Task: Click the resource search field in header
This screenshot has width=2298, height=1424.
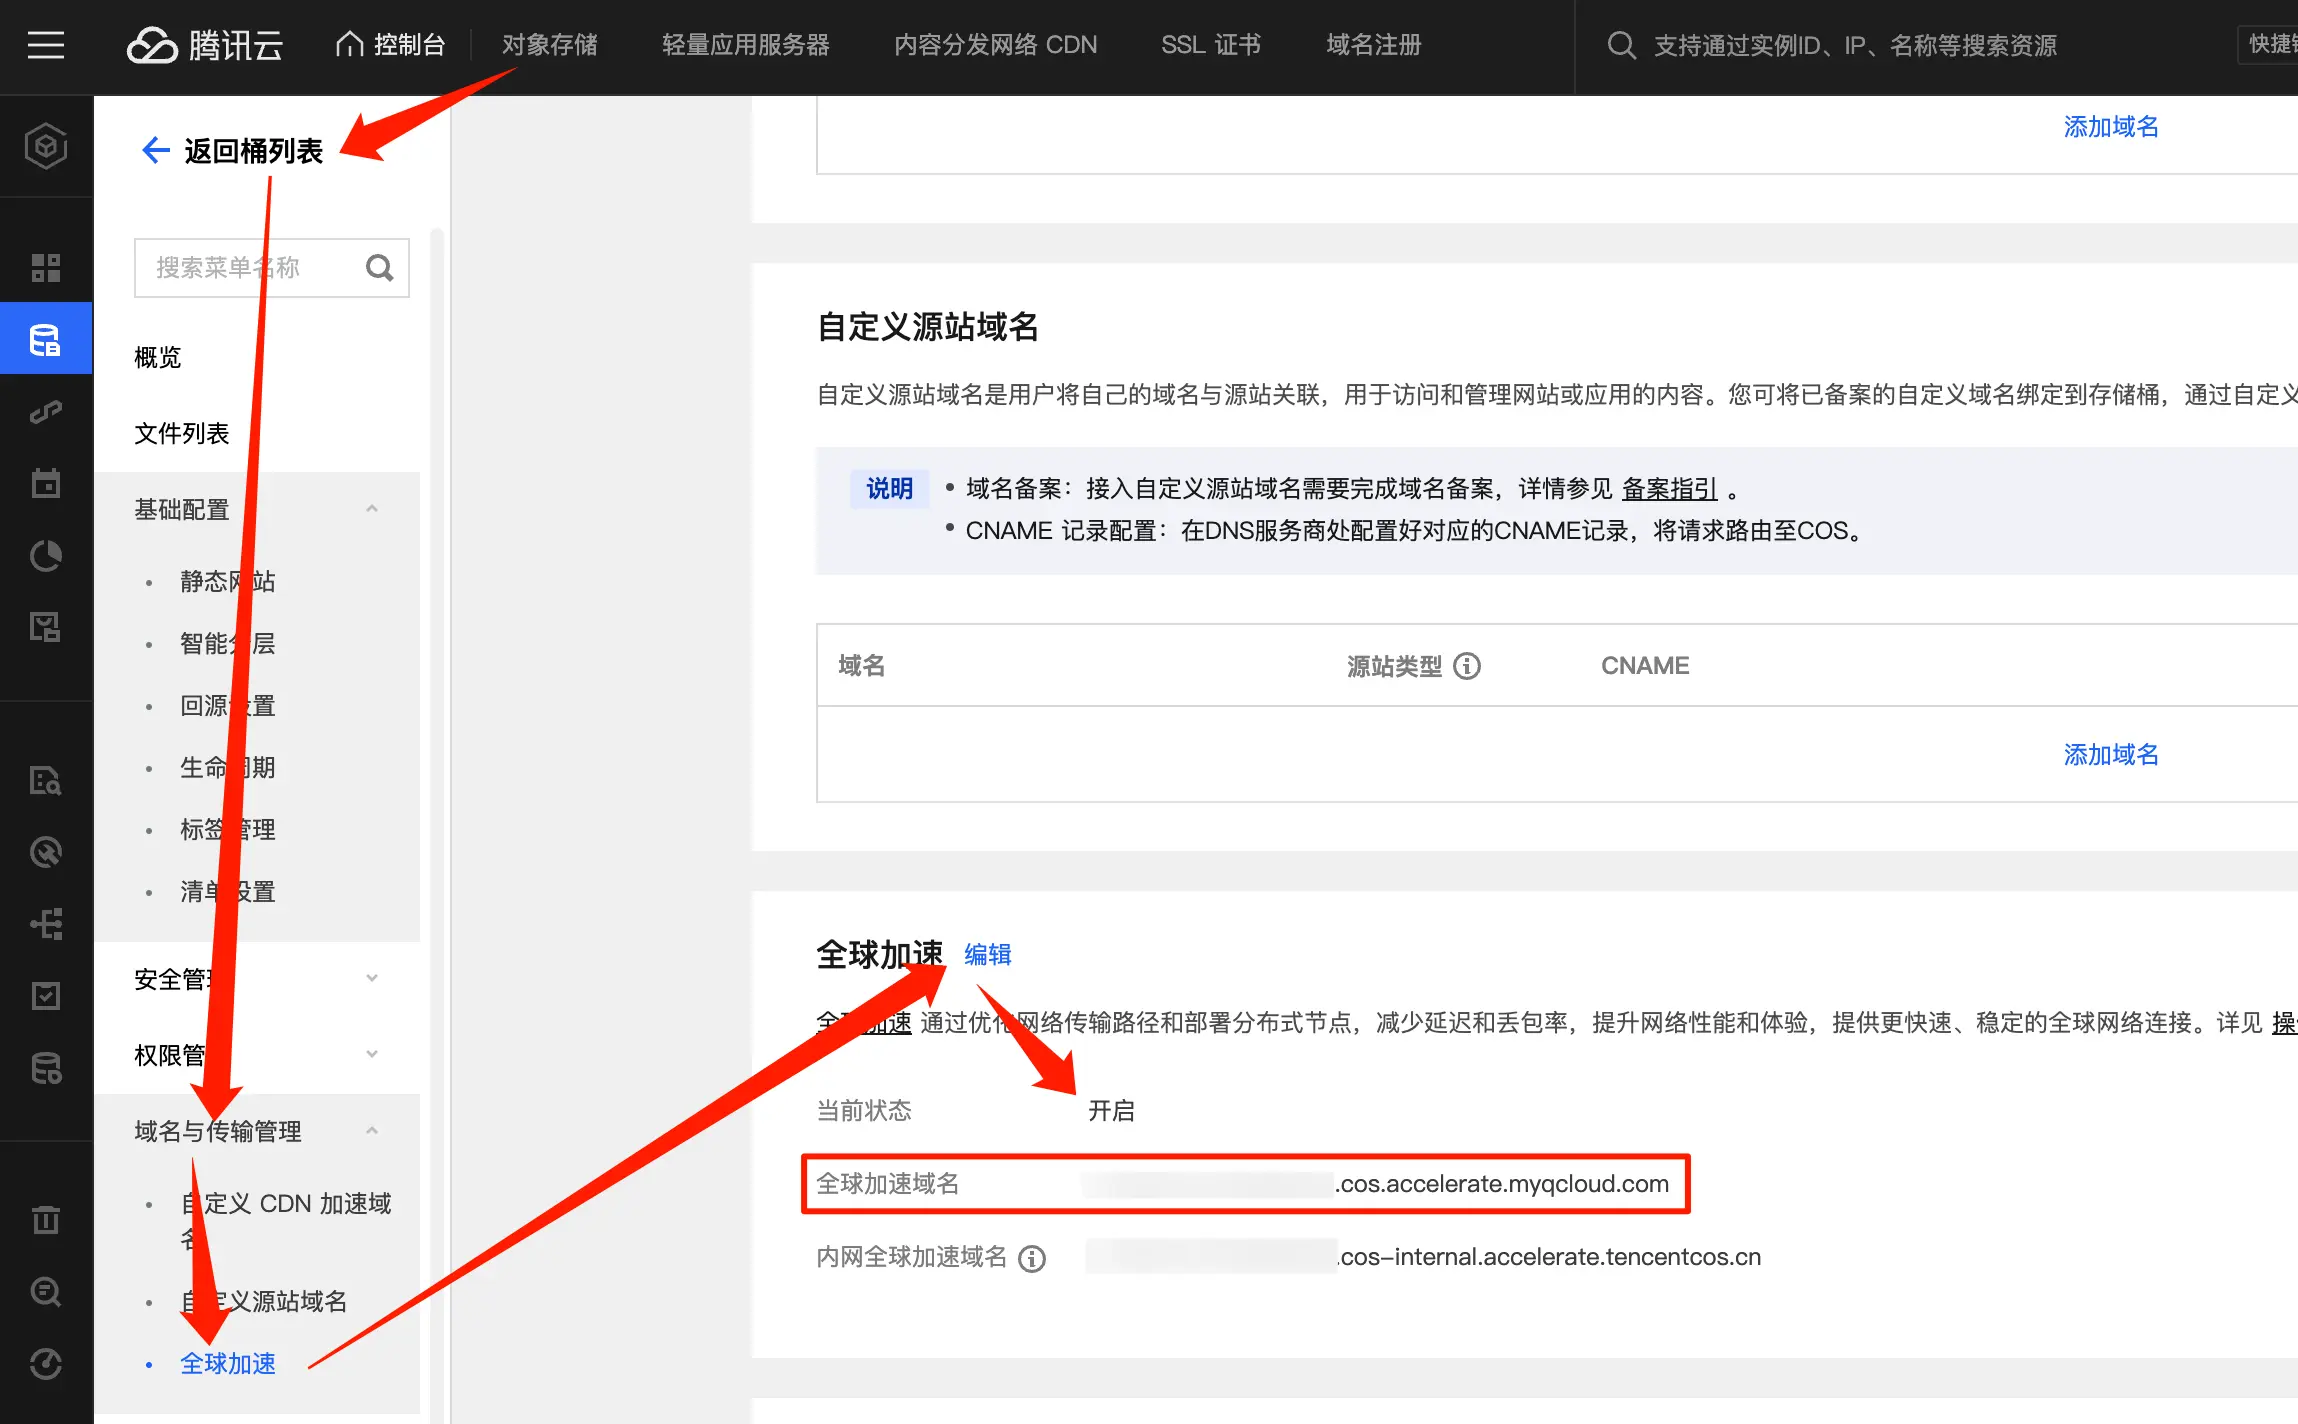Action: 1855,46
